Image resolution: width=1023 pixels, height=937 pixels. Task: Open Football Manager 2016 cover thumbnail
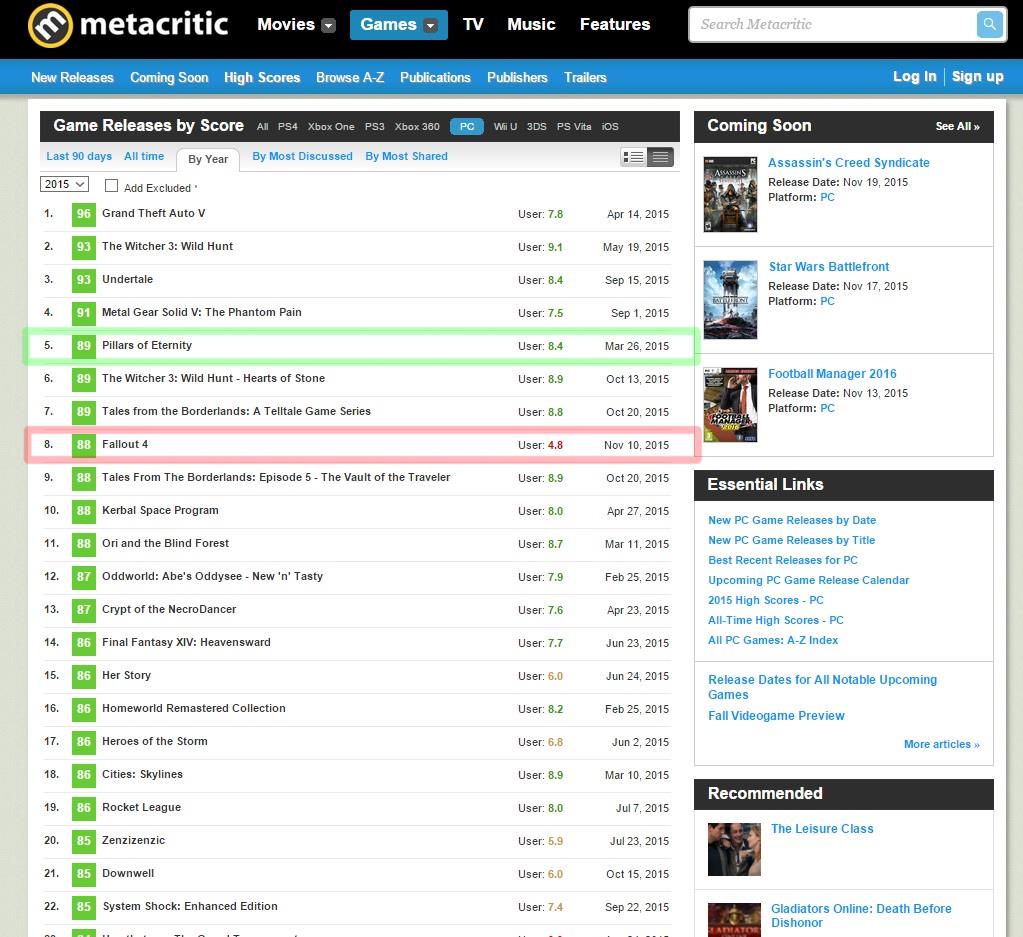(x=730, y=405)
